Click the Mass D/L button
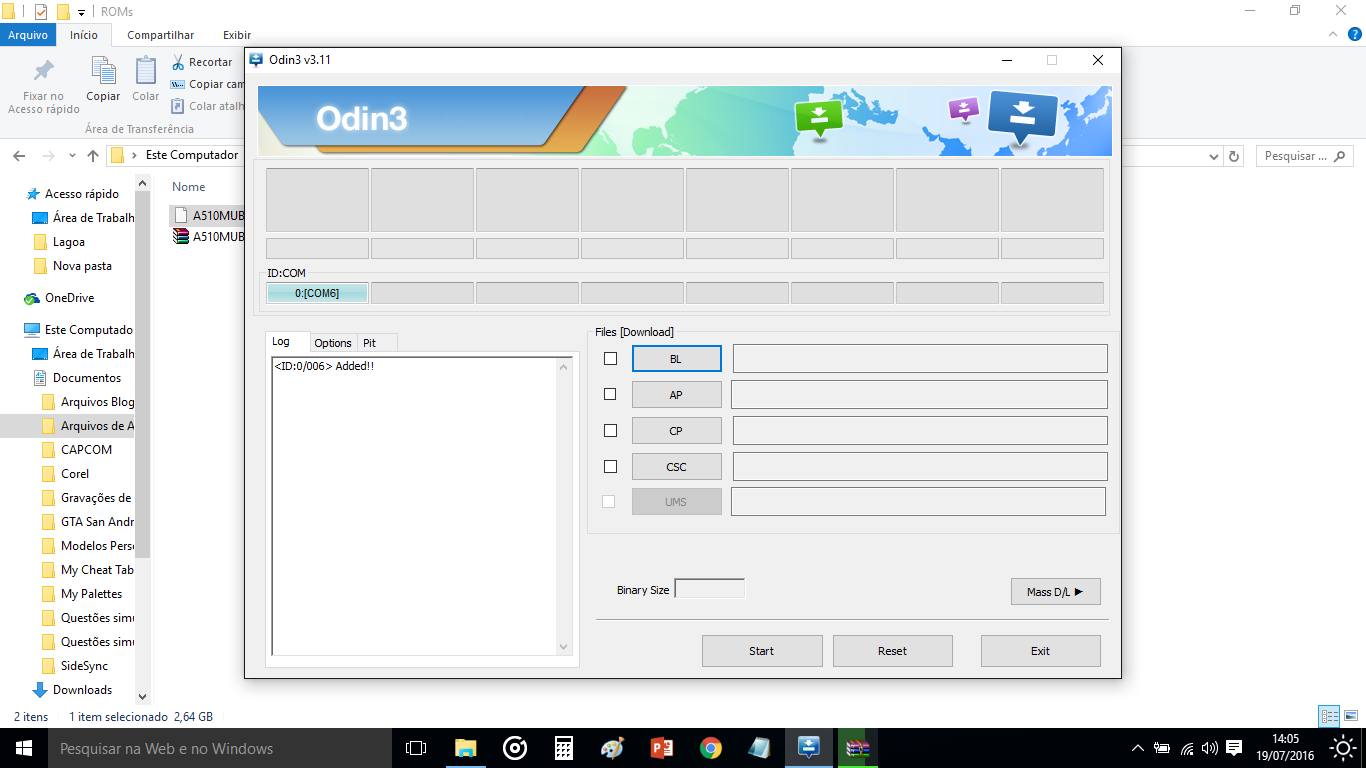 point(1055,591)
